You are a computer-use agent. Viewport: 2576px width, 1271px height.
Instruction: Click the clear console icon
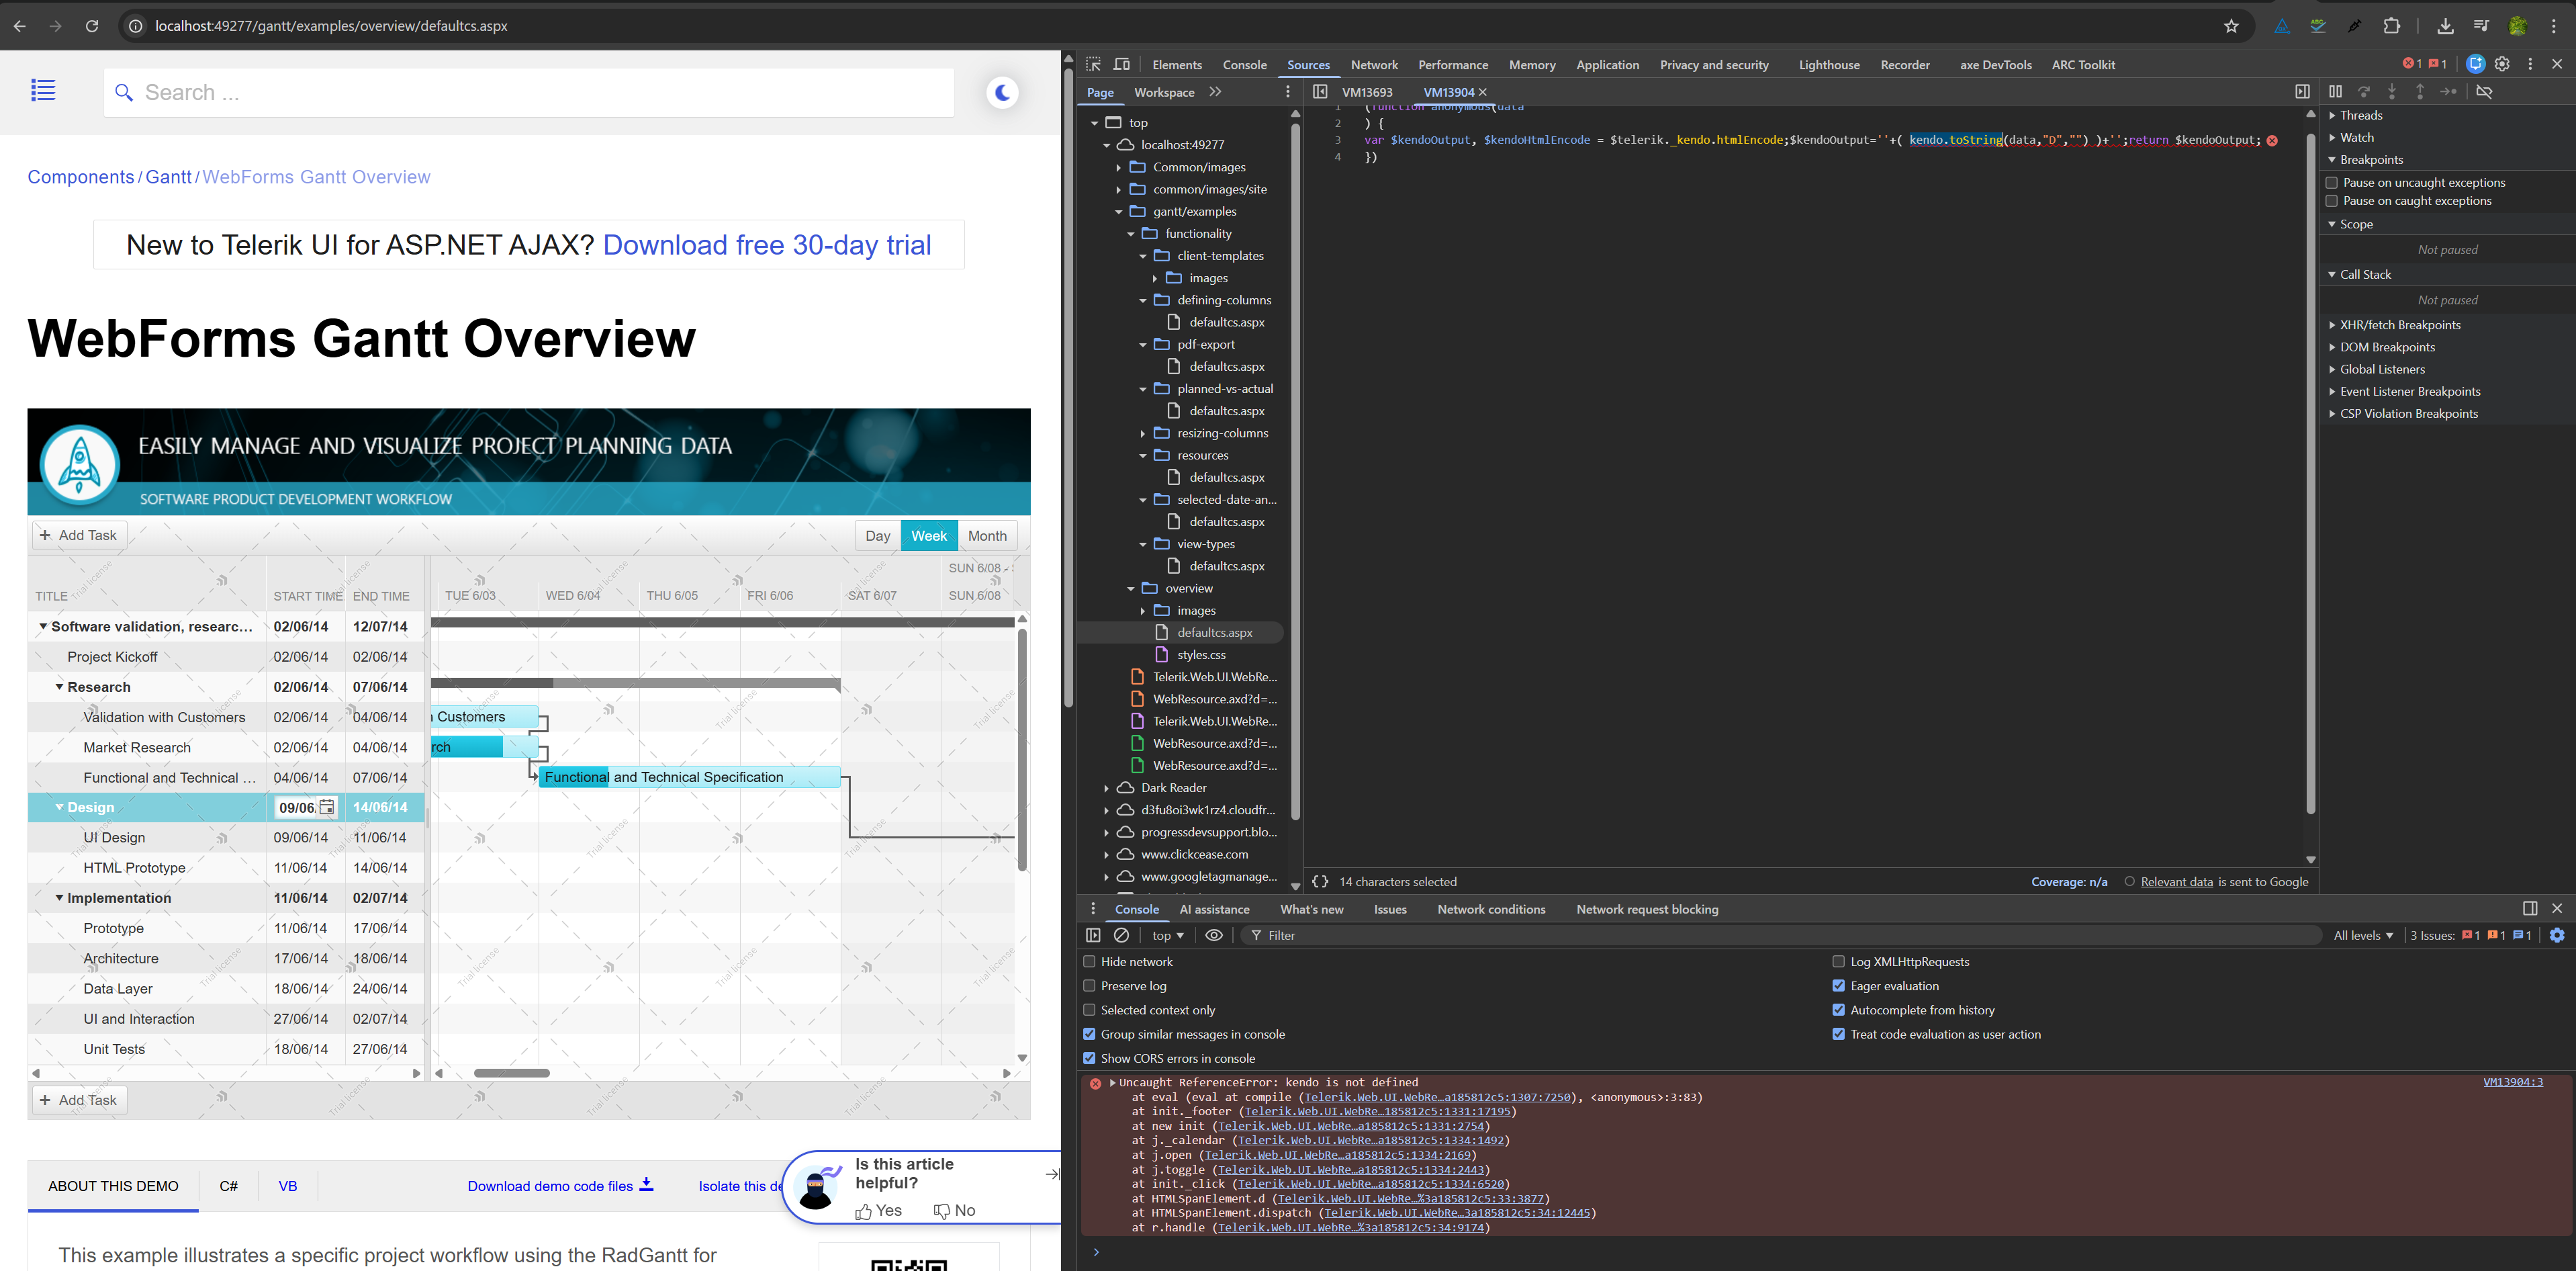click(1122, 935)
